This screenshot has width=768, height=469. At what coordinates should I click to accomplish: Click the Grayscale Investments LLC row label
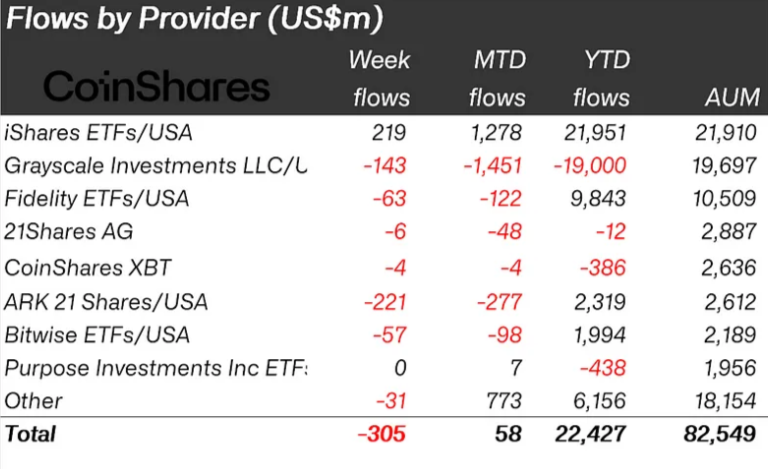155,165
